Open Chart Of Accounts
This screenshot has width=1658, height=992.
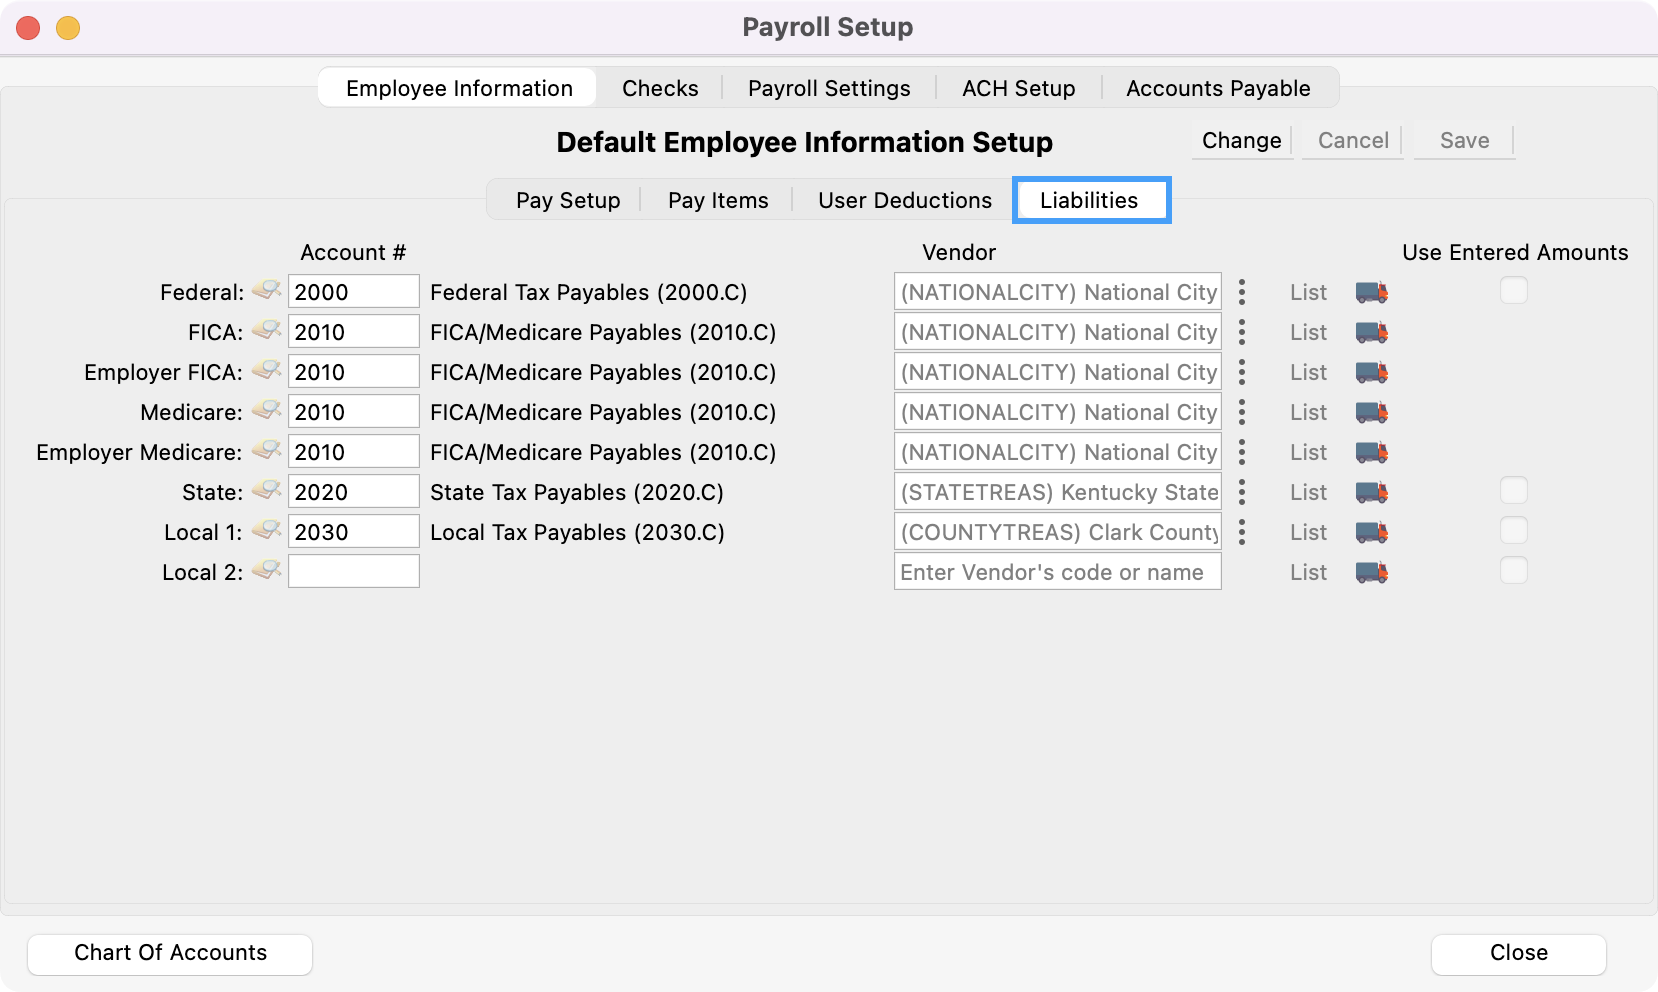[x=170, y=953]
